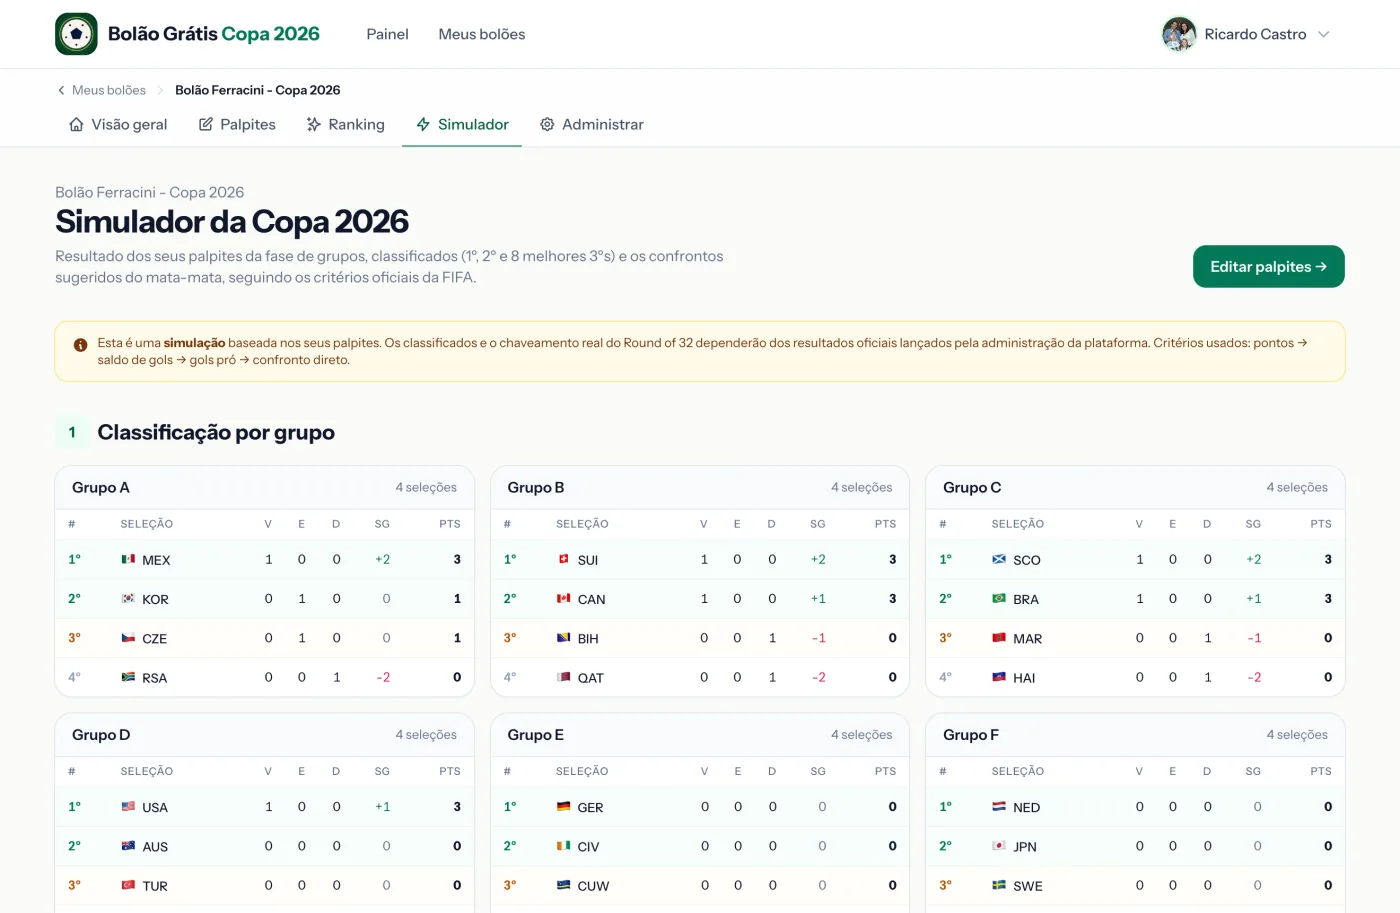This screenshot has width=1400, height=913.
Task: Click the Curaçao flag next to CUW
Action: (563, 885)
